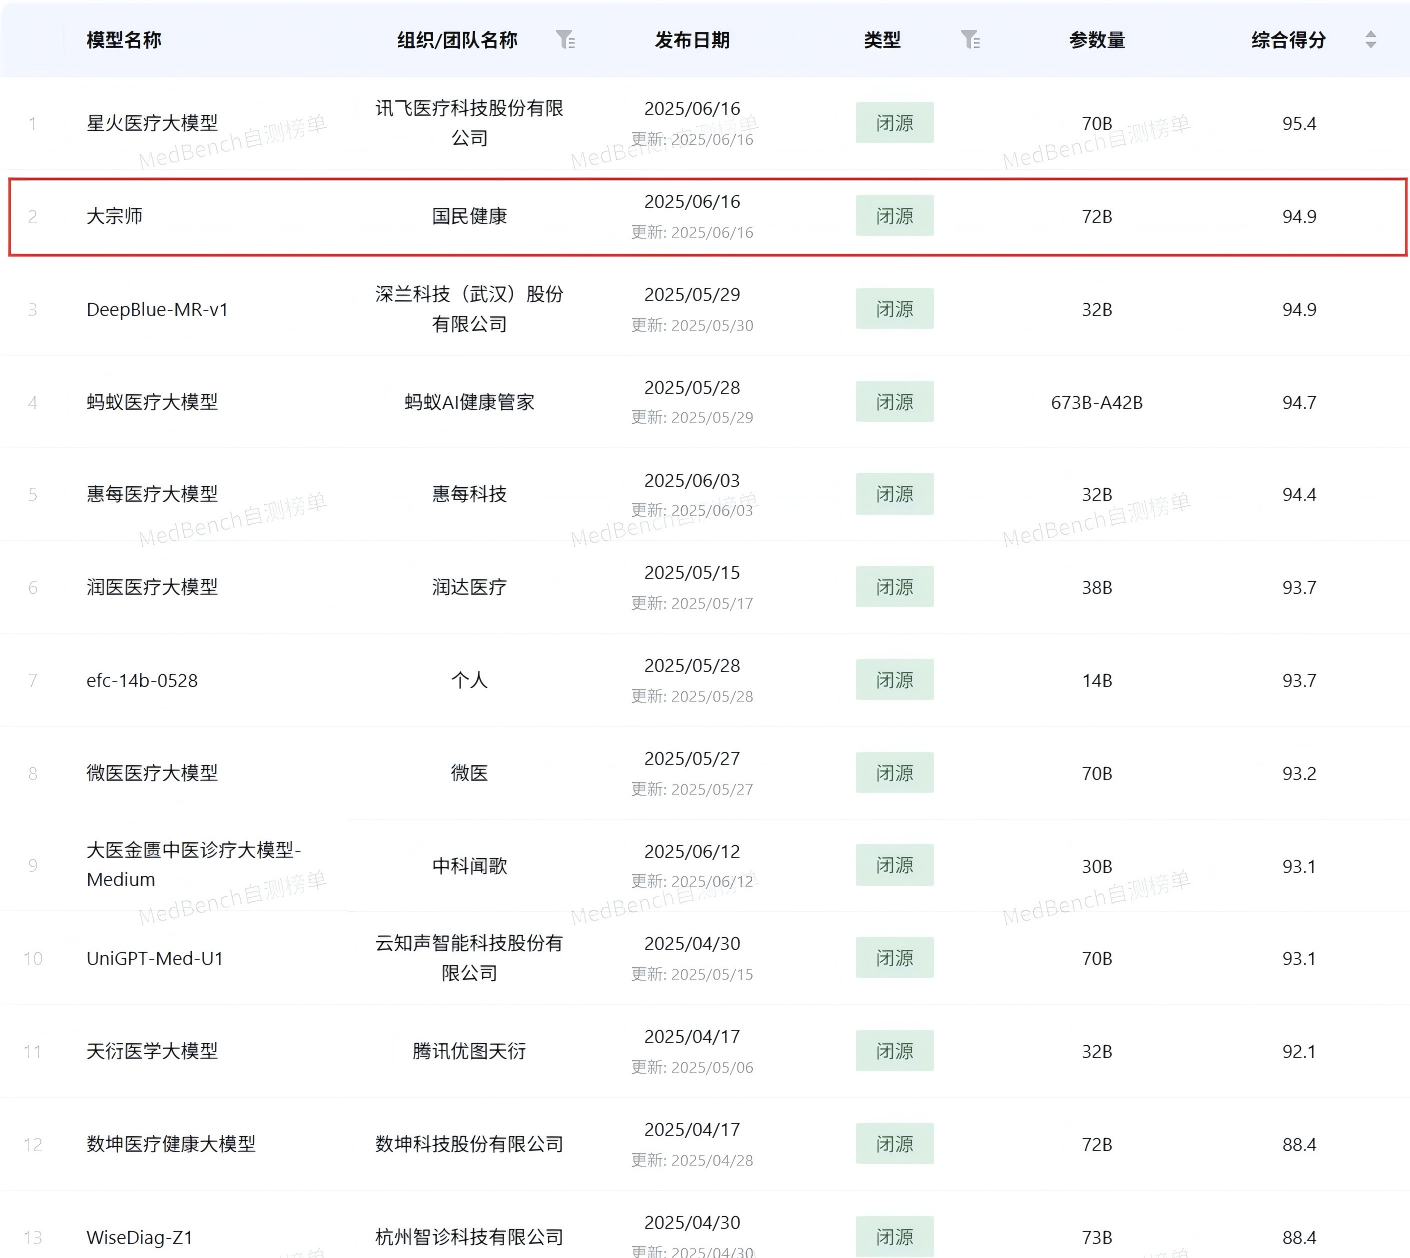Click update date 更新: 2025/05/15
This screenshot has height=1258, width=1410.
tap(692, 974)
